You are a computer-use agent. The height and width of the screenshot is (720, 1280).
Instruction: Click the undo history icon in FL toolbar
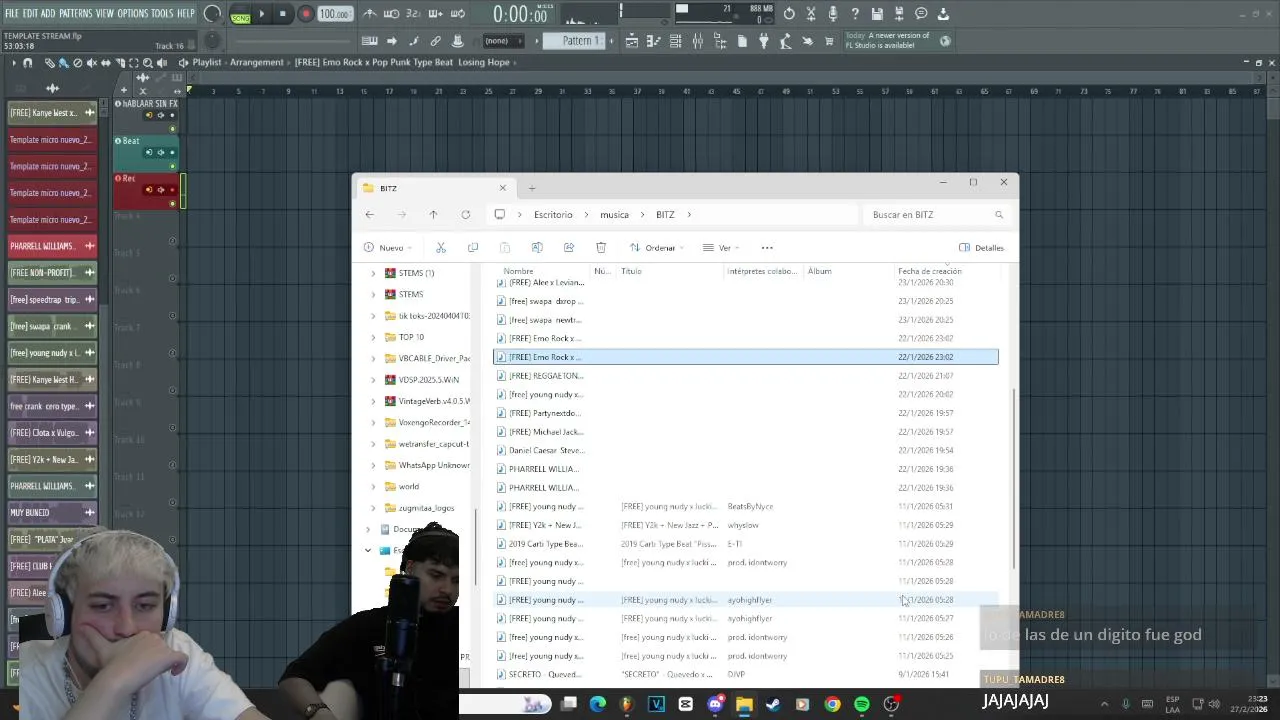(x=789, y=14)
